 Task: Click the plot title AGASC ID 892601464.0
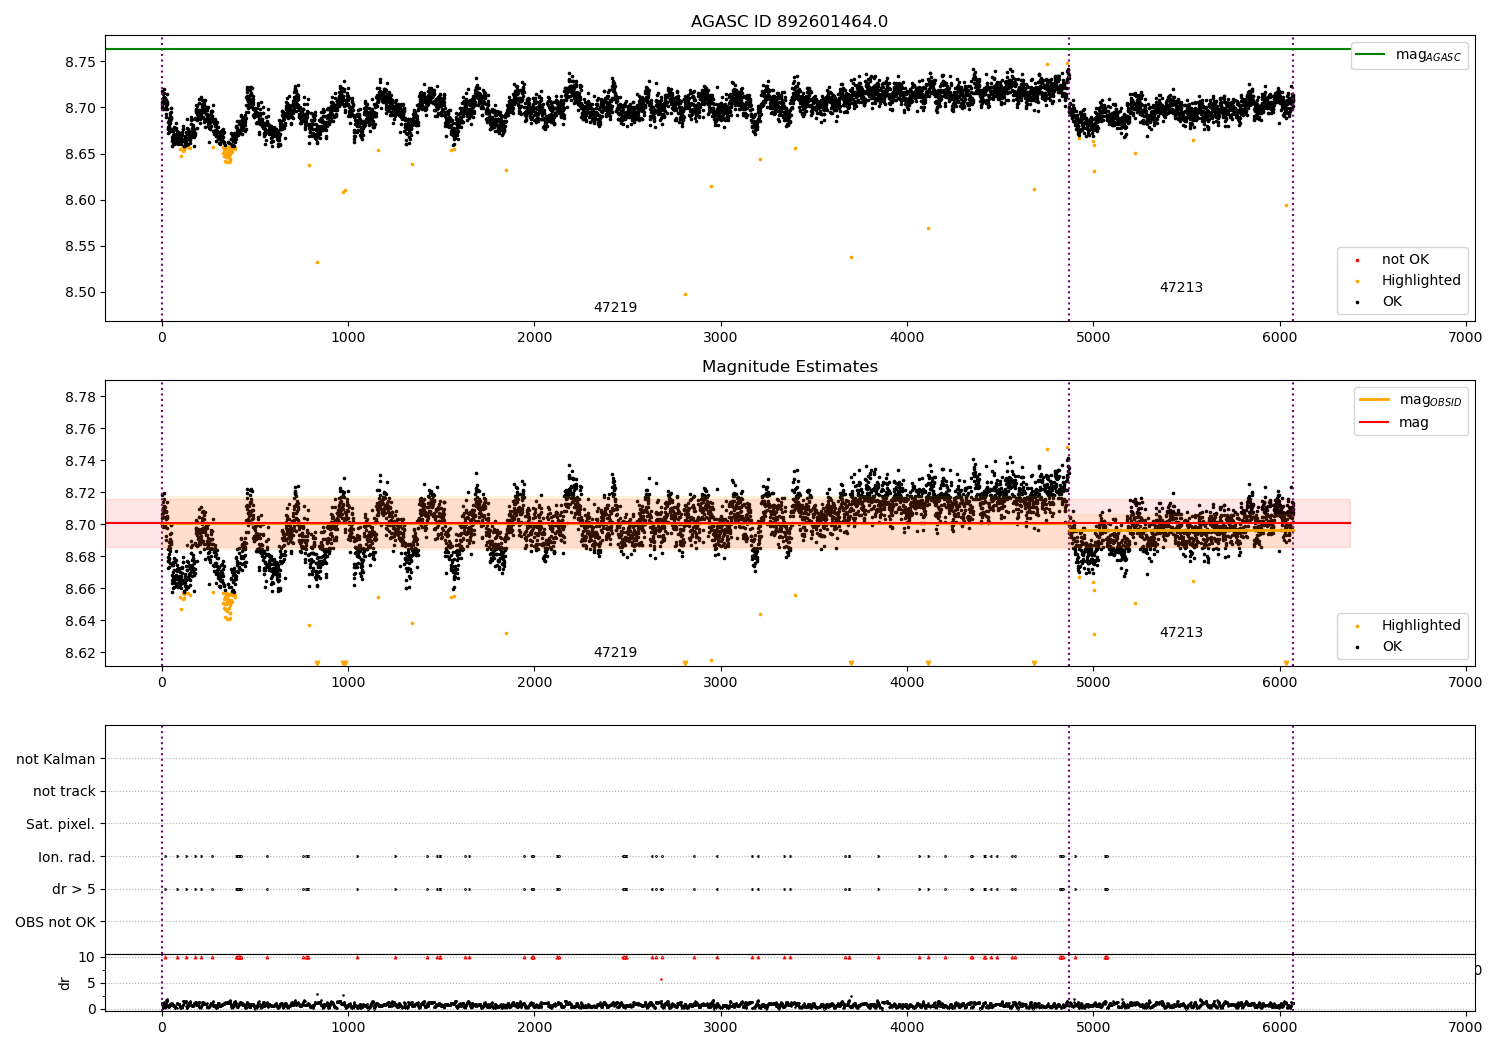click(x=789, y=22)
